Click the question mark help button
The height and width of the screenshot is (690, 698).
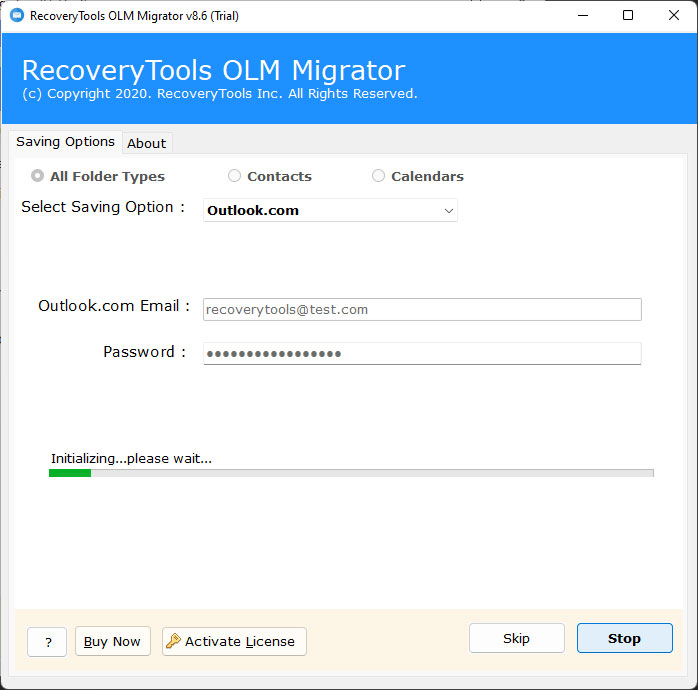tap(47, 641)
